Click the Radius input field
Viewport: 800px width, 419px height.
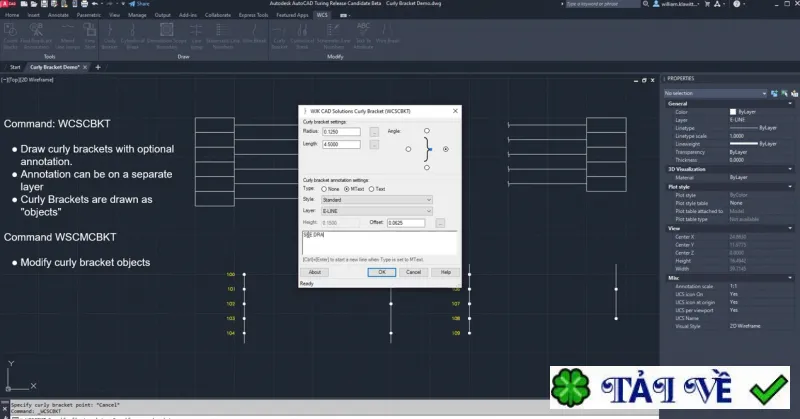[x=341, y=132]
